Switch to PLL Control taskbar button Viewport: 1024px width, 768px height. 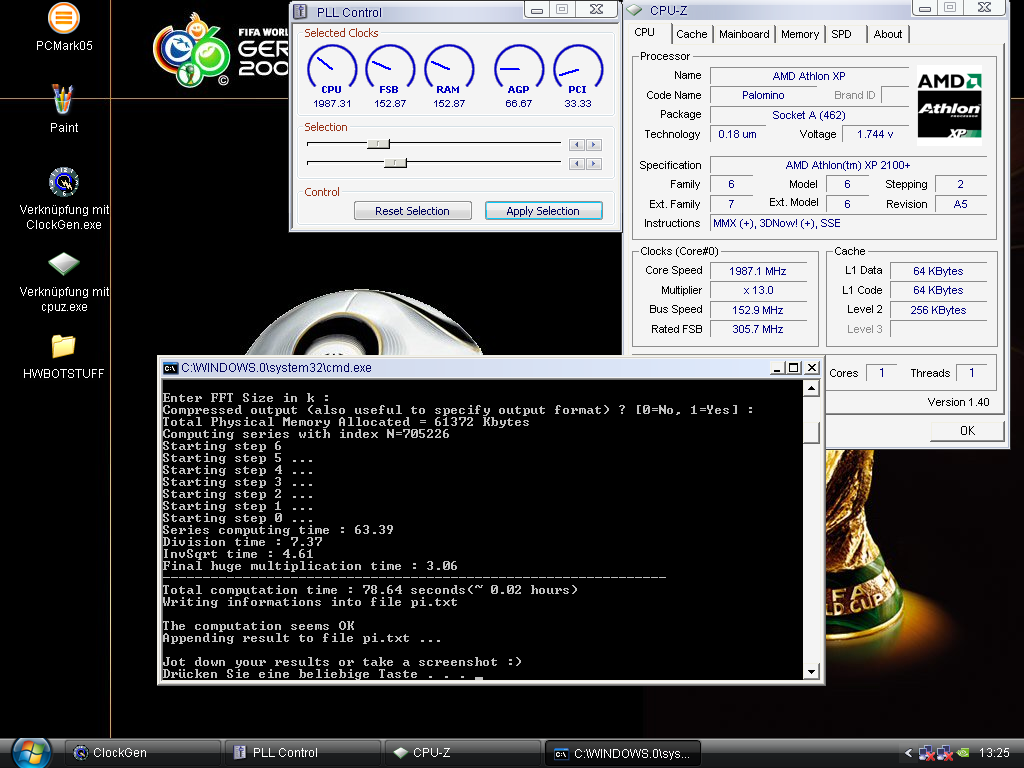click(x=303, y=753)
